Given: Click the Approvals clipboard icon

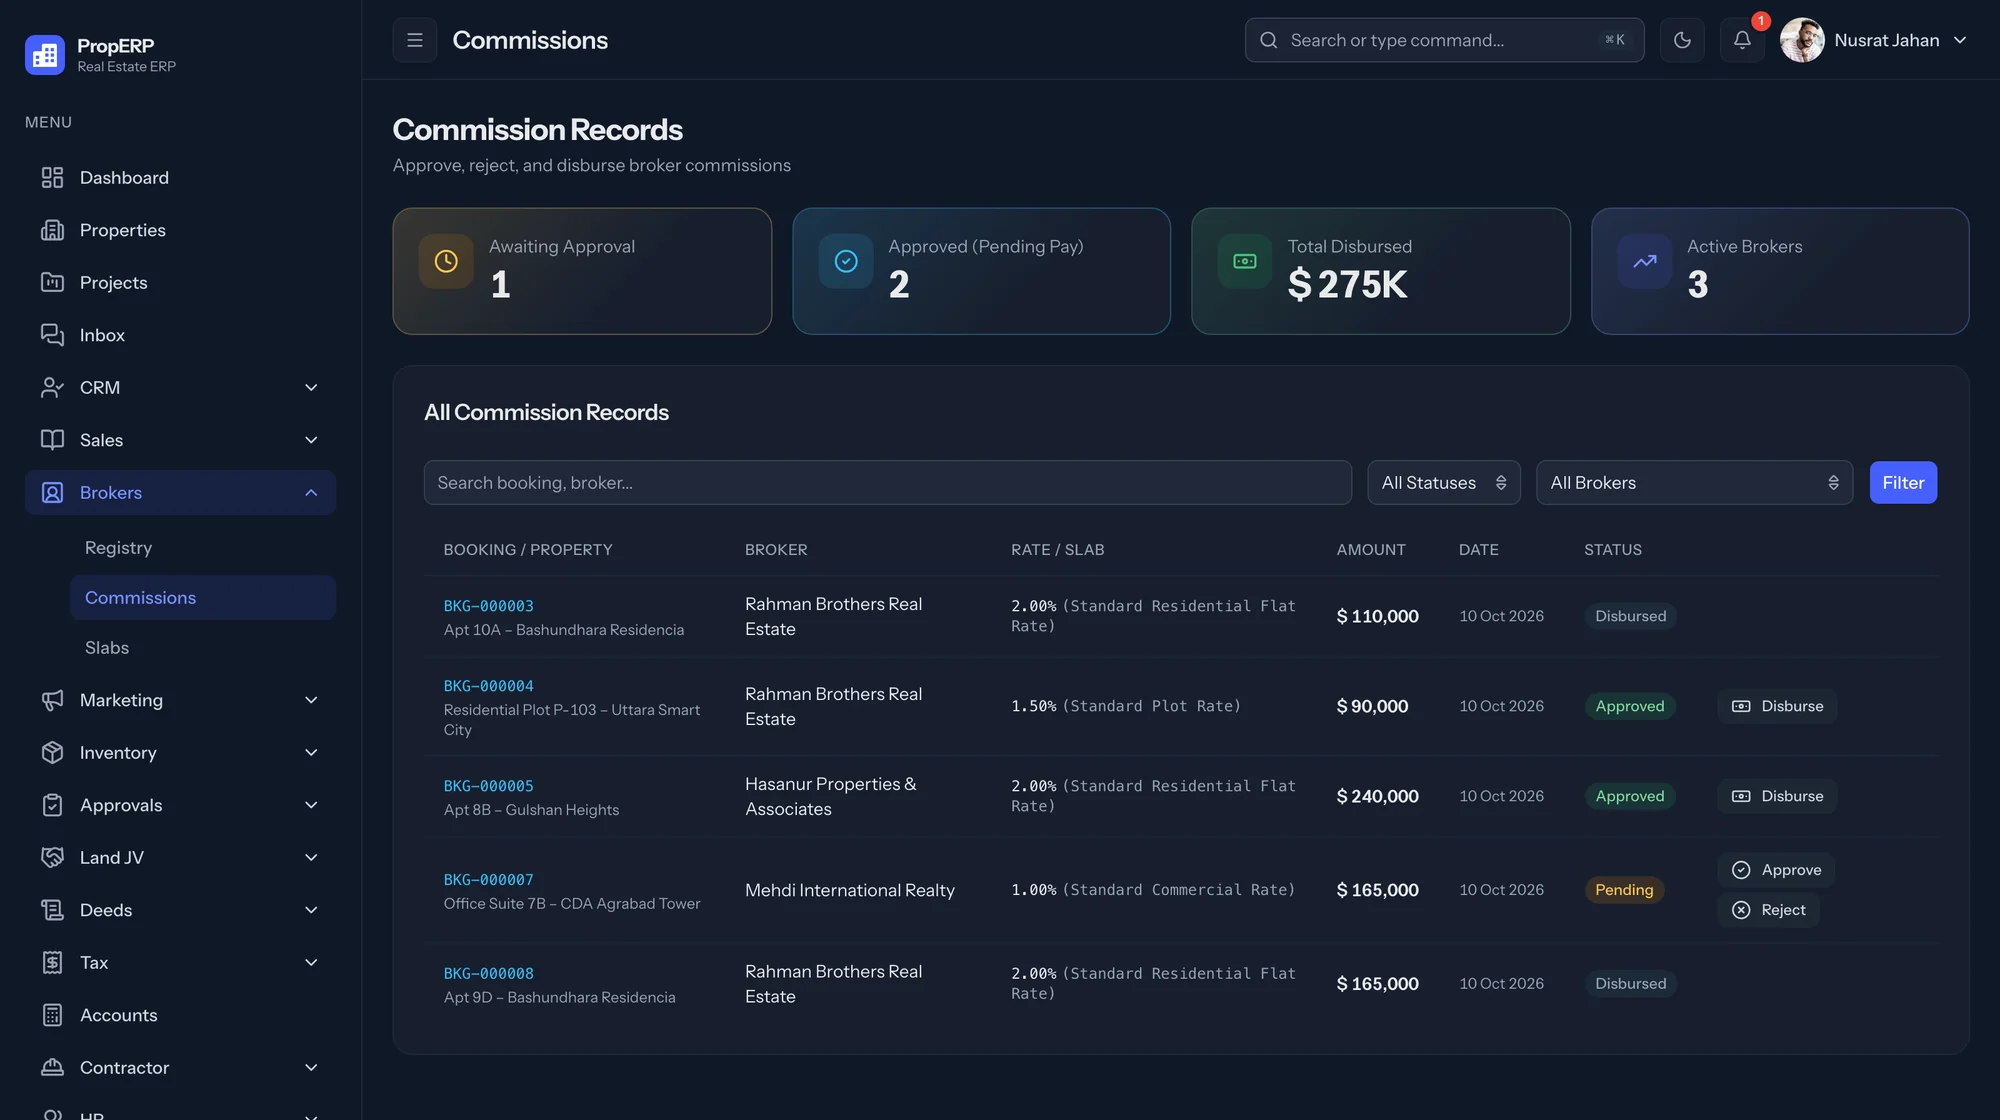Looking at the screenshot, I should click(x=52, y=805).
